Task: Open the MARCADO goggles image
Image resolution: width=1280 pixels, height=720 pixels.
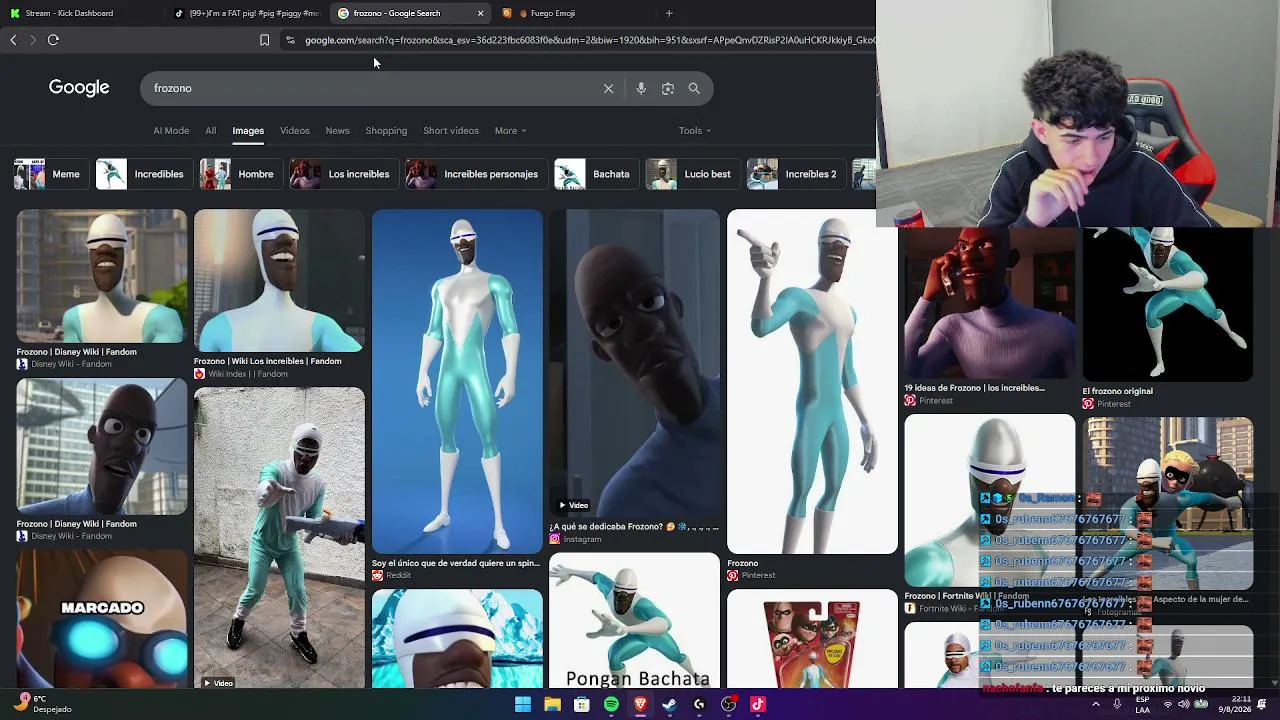Action: click(x=102, y=619)
